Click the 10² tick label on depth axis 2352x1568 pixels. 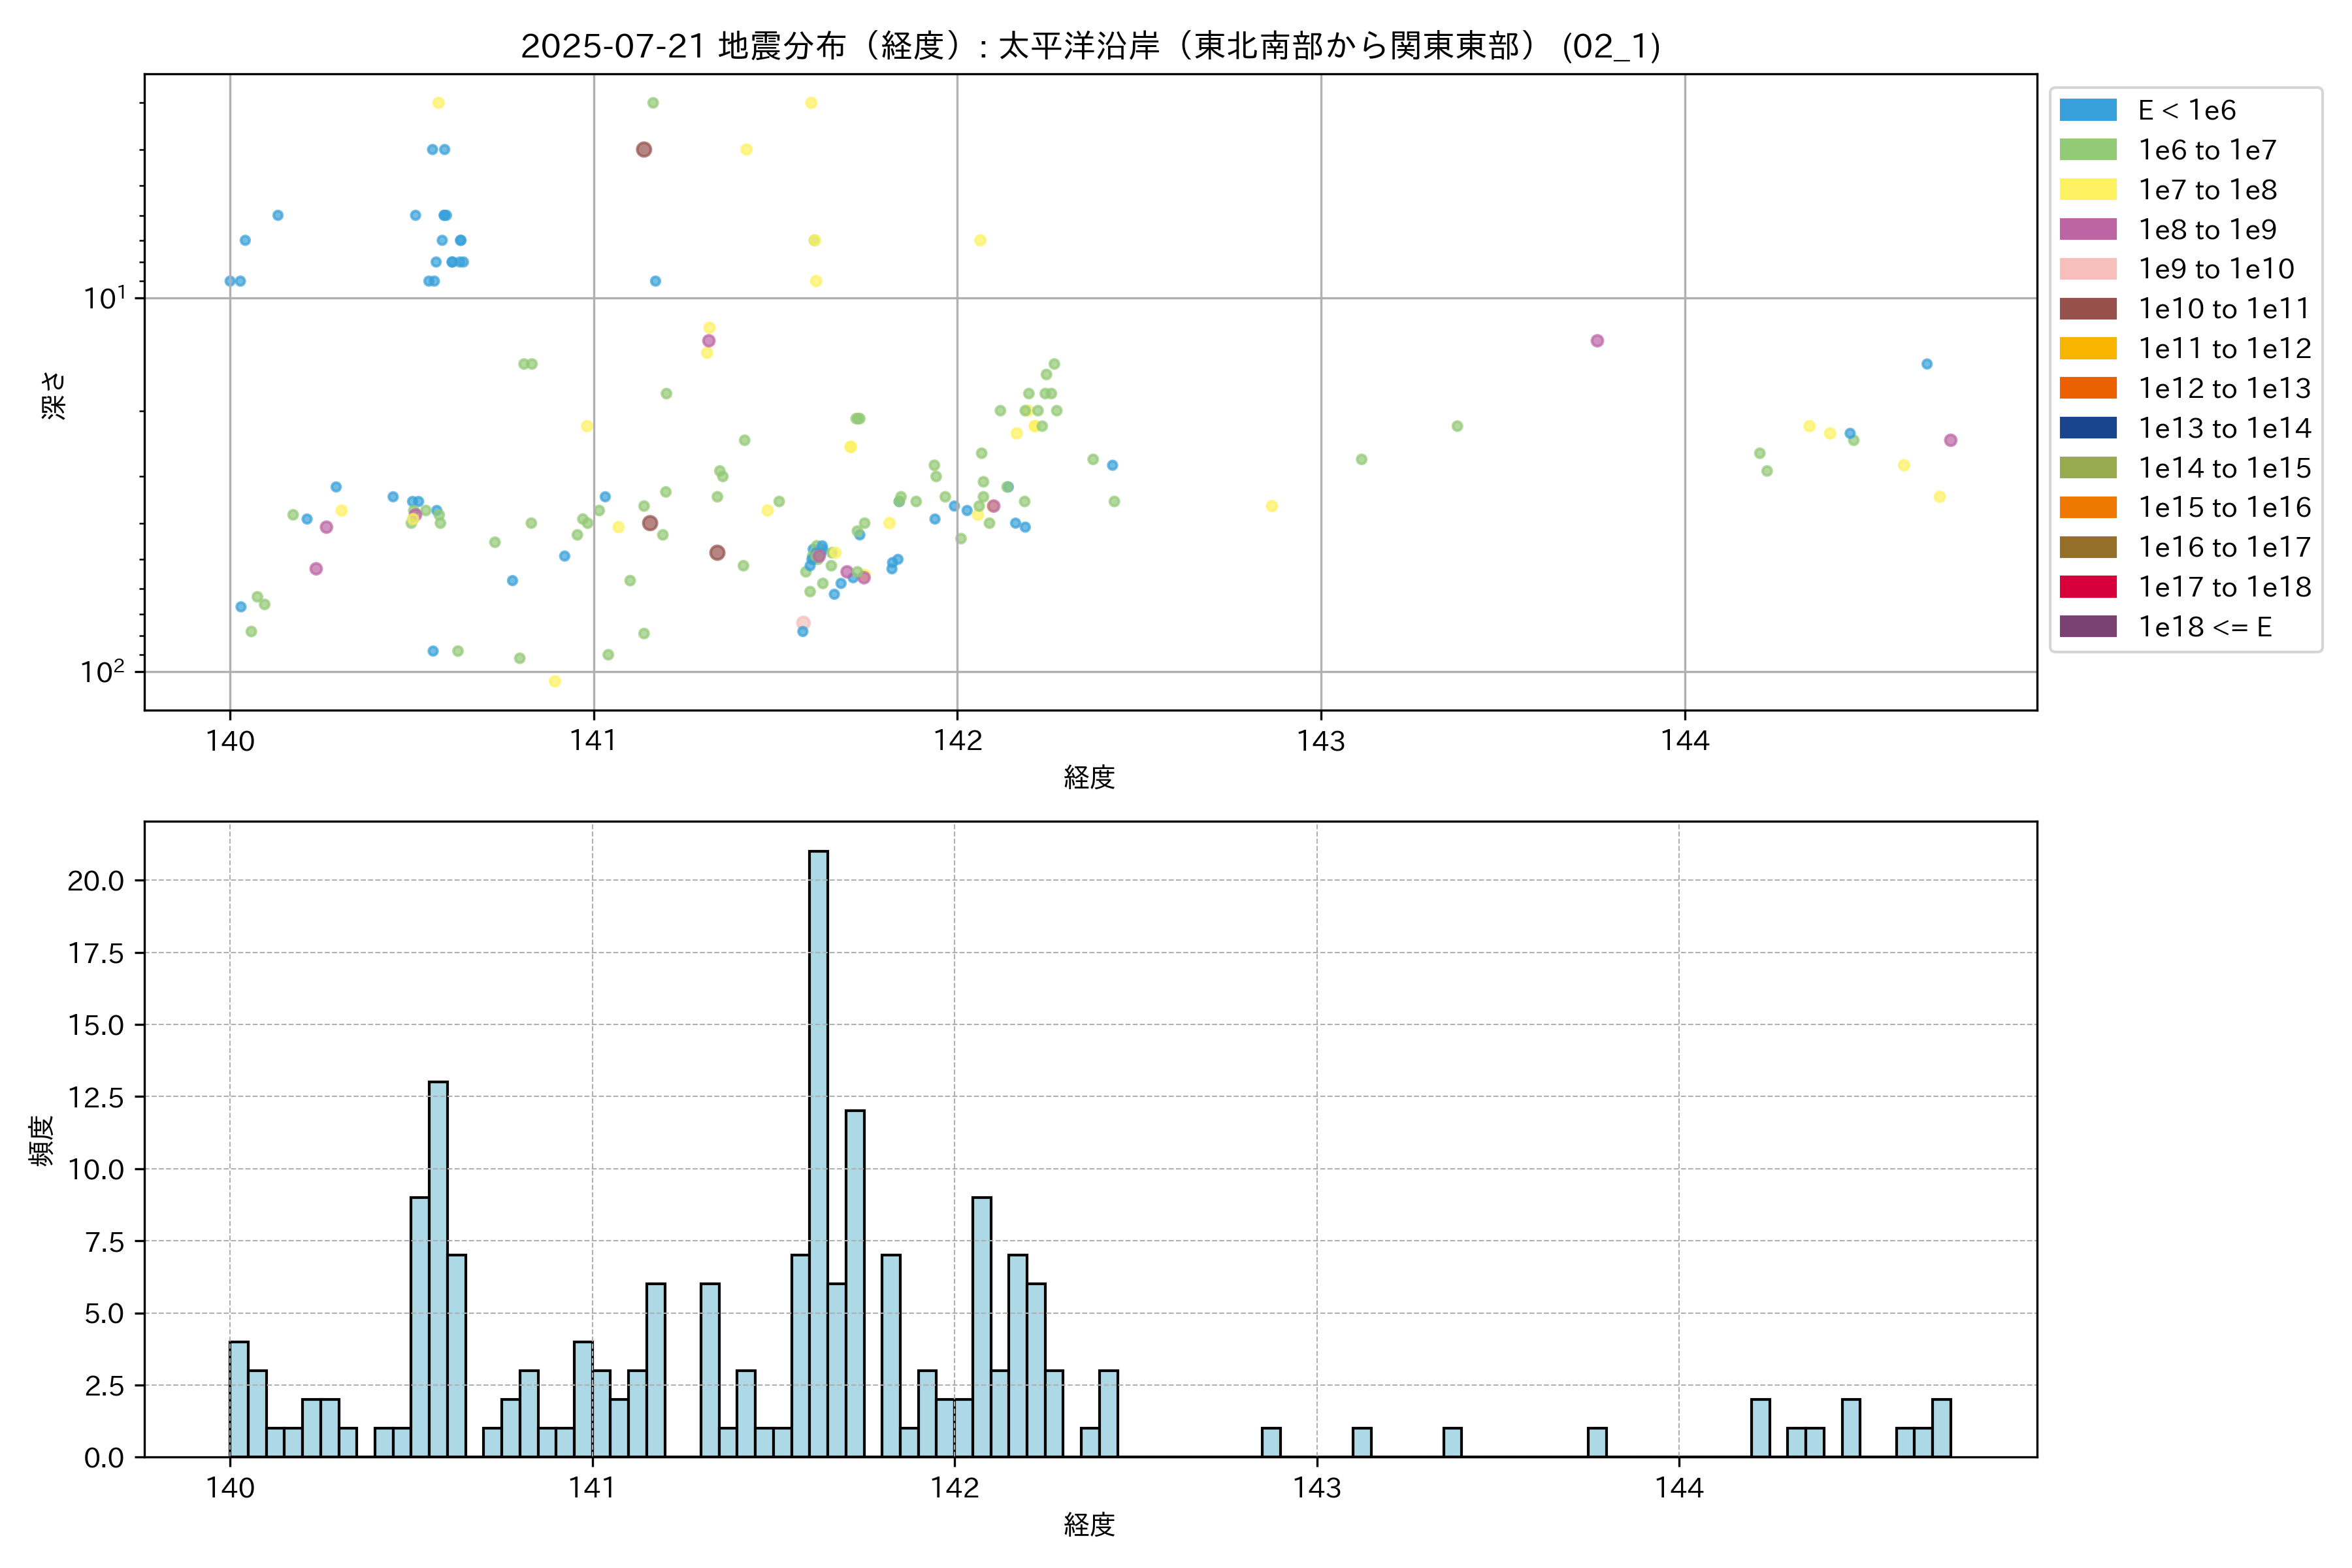[102, 670]
